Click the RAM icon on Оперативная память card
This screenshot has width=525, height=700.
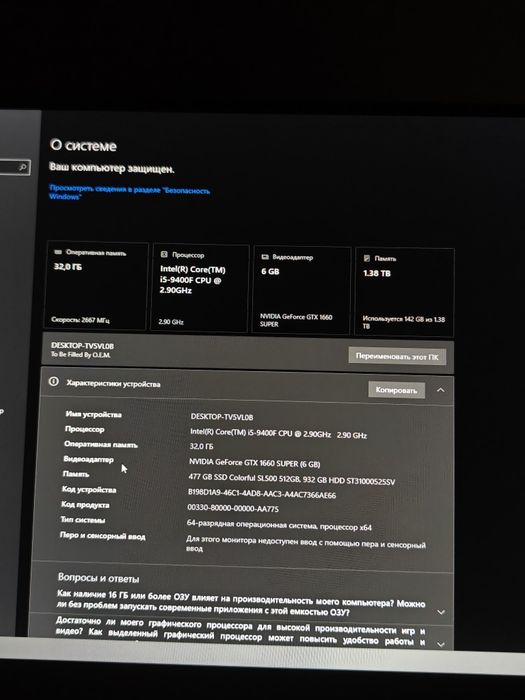tap(58, 252)
